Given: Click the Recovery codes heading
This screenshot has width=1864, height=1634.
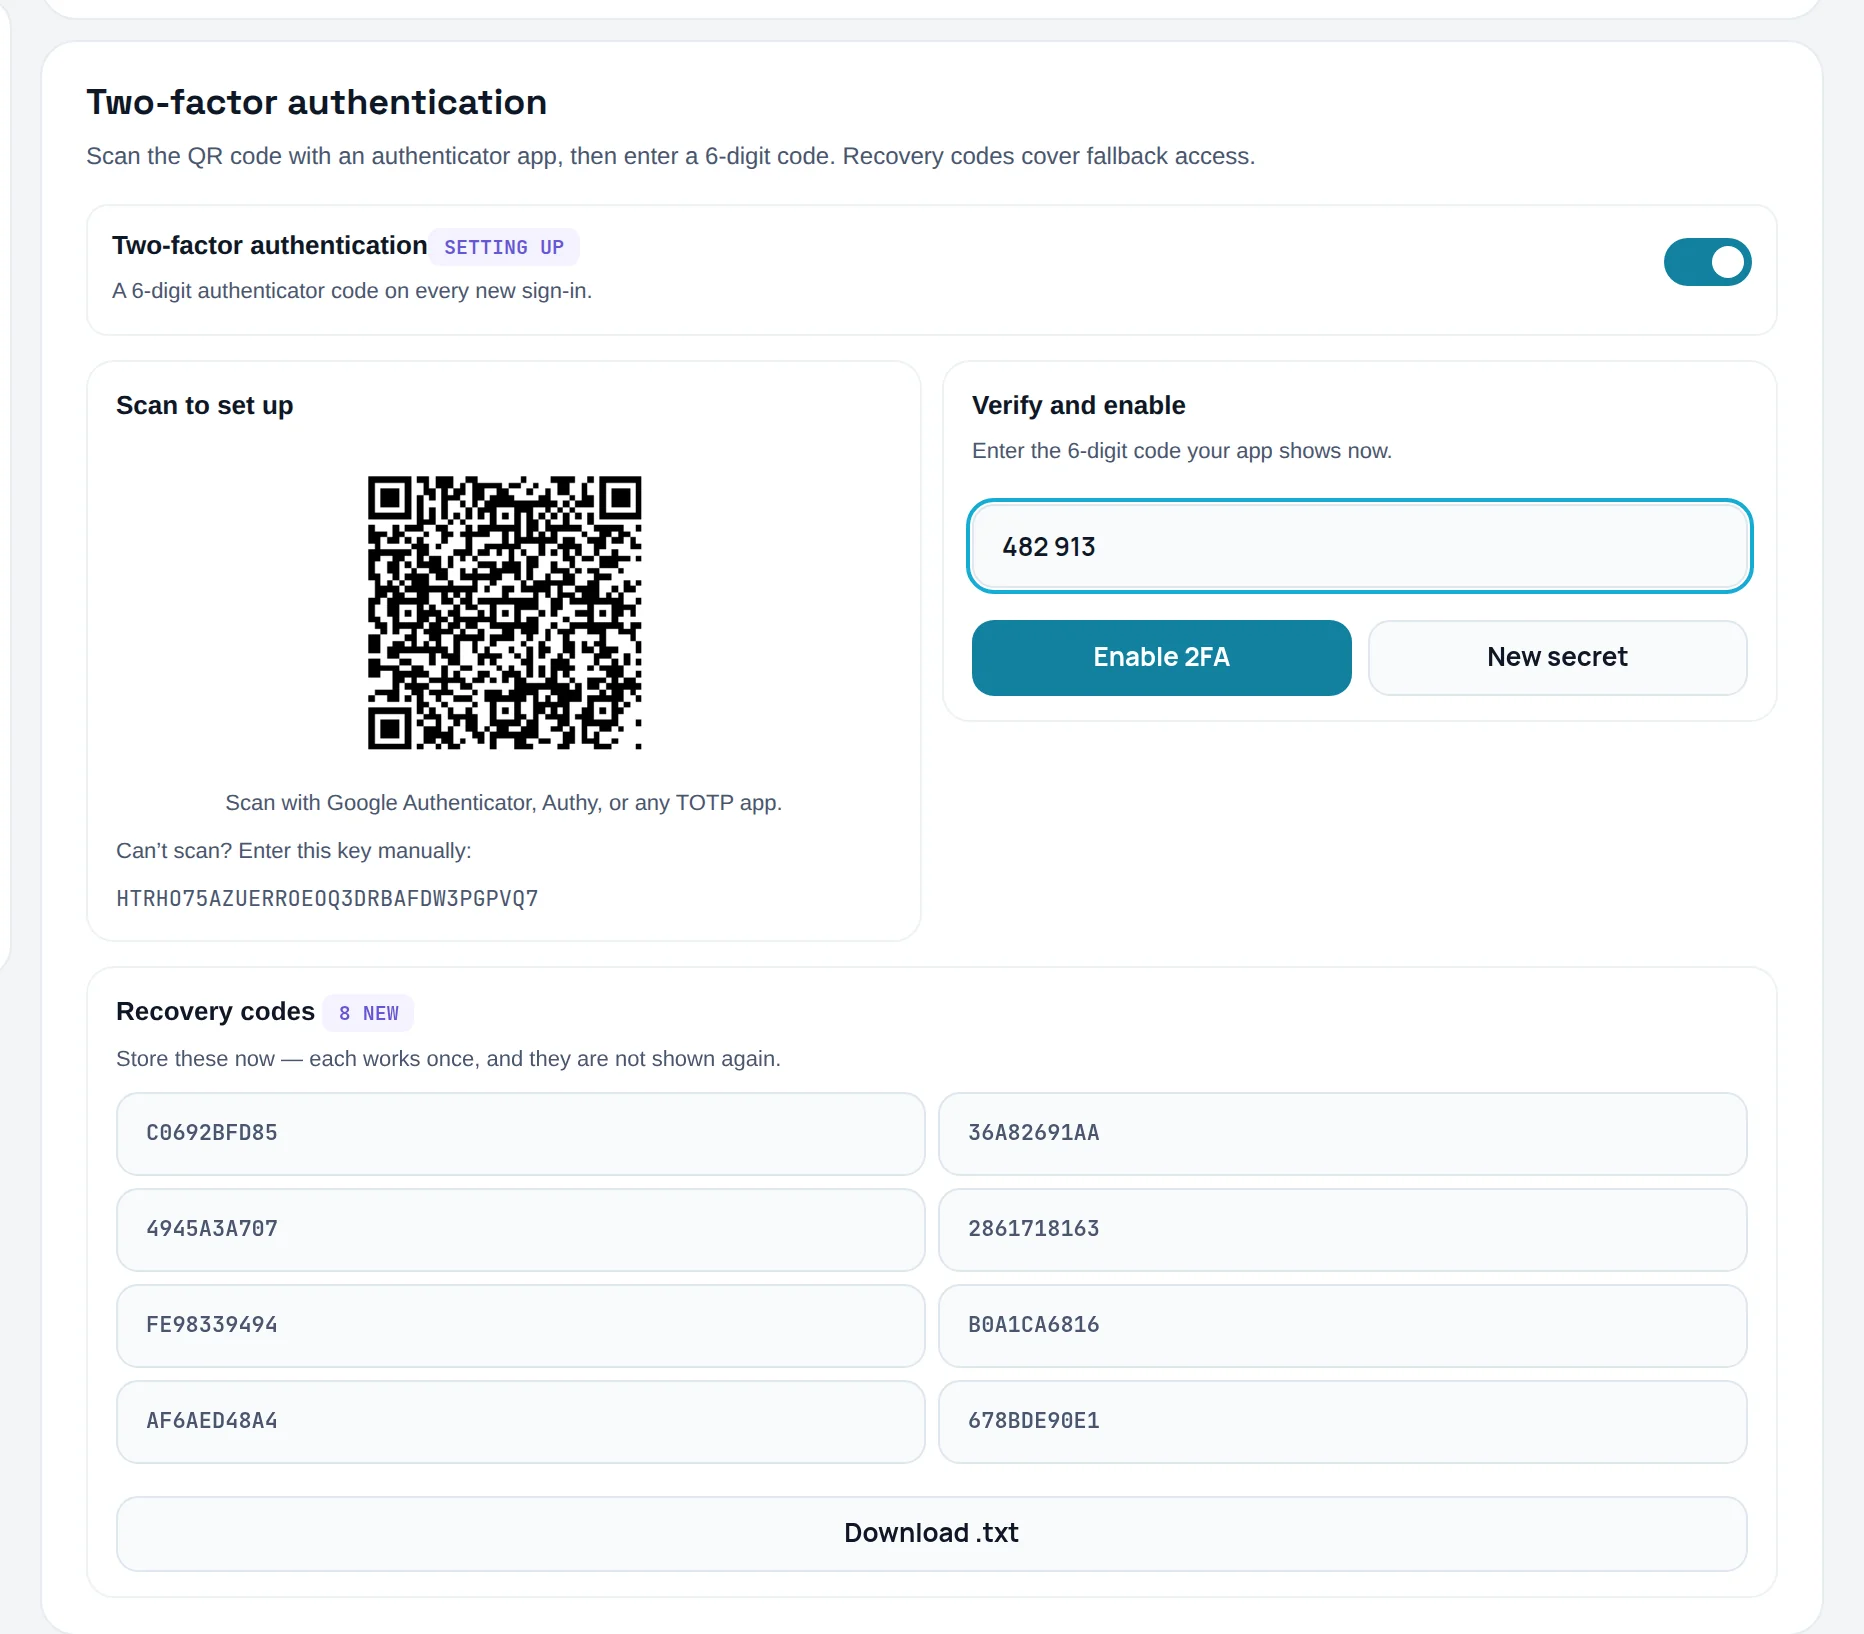Looking at the screenshot, I should (x=215, y=1011).
